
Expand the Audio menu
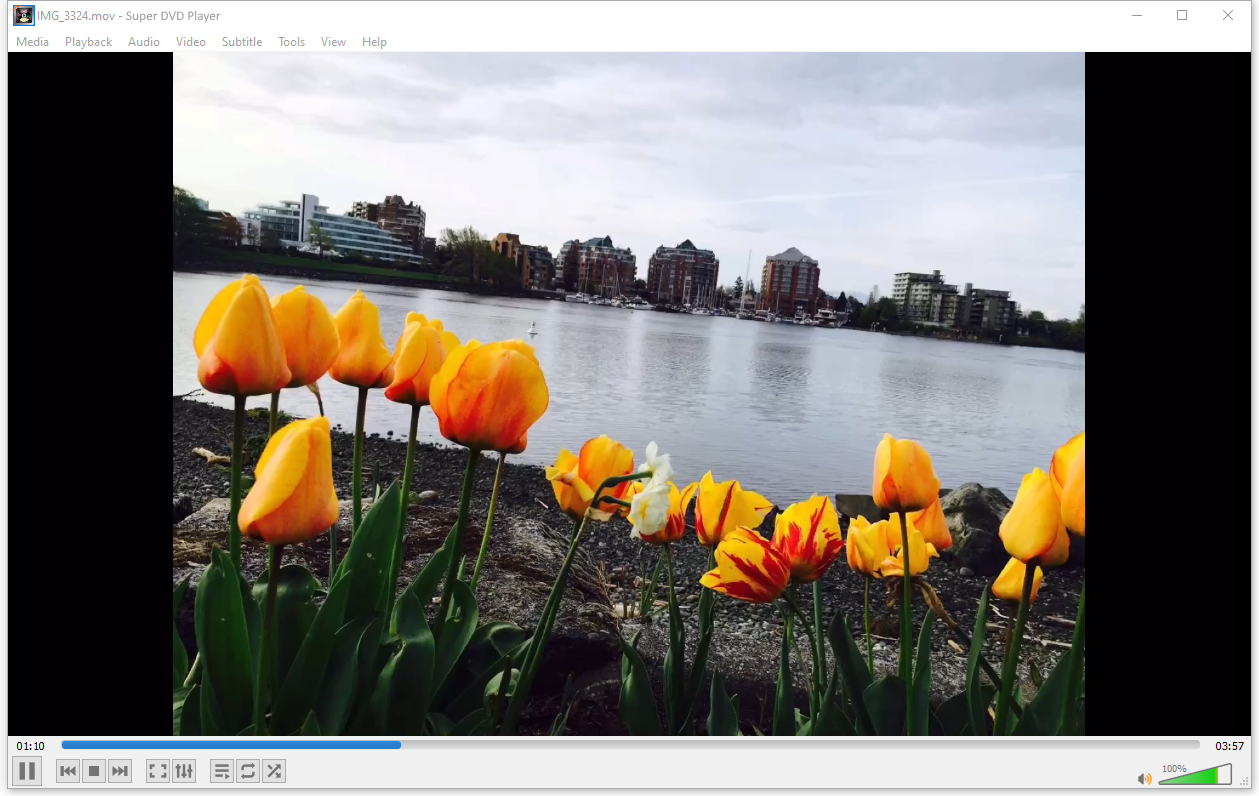click(144, 42)
